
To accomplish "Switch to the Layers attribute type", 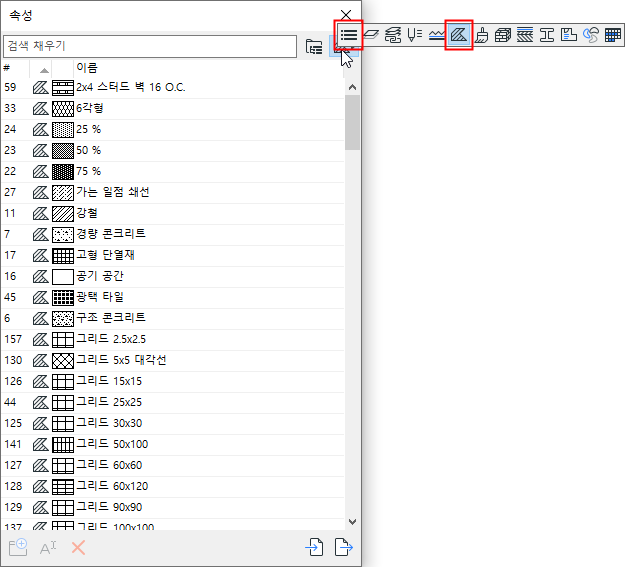I will [371, 35].
